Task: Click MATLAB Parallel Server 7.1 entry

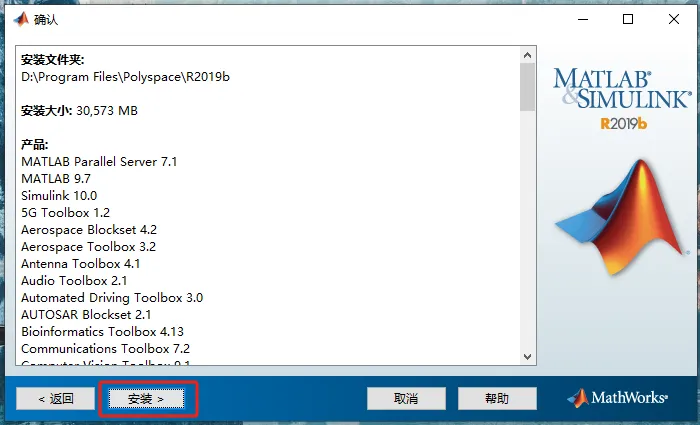Action: (x=99, y=162)
